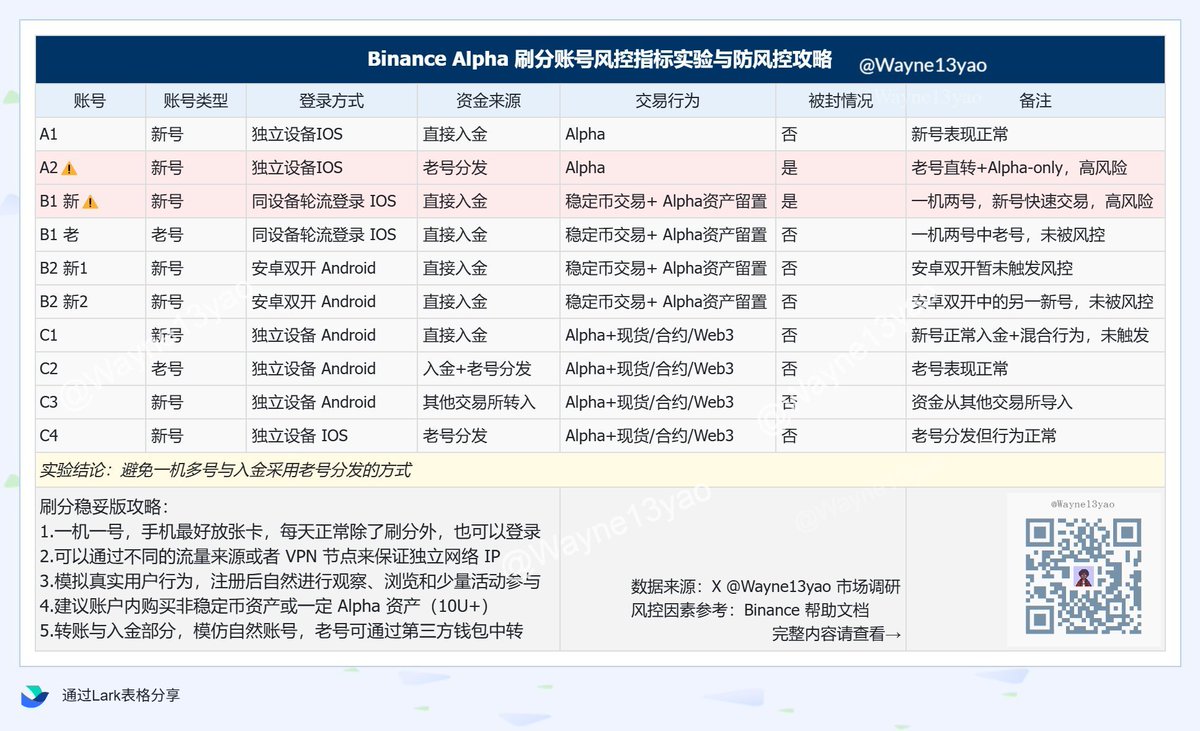Click the 'B1 老' account cell
This screenshot has width=1200, height=731.
(90, 235)
